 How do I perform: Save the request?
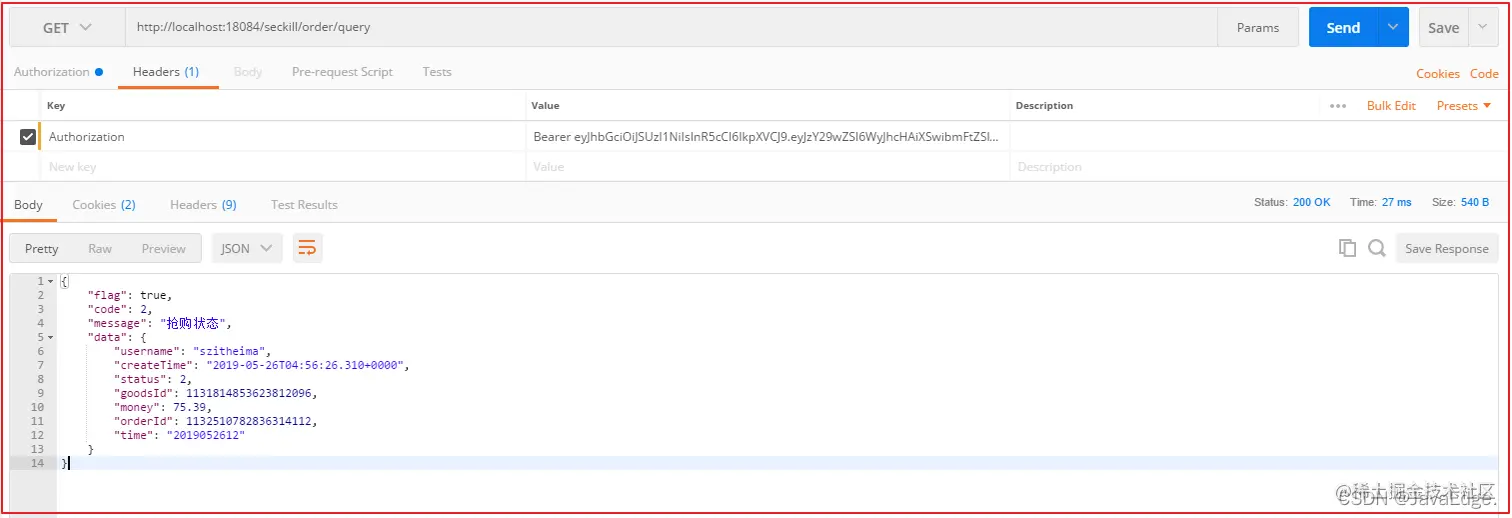click(x=1443, y=28)
